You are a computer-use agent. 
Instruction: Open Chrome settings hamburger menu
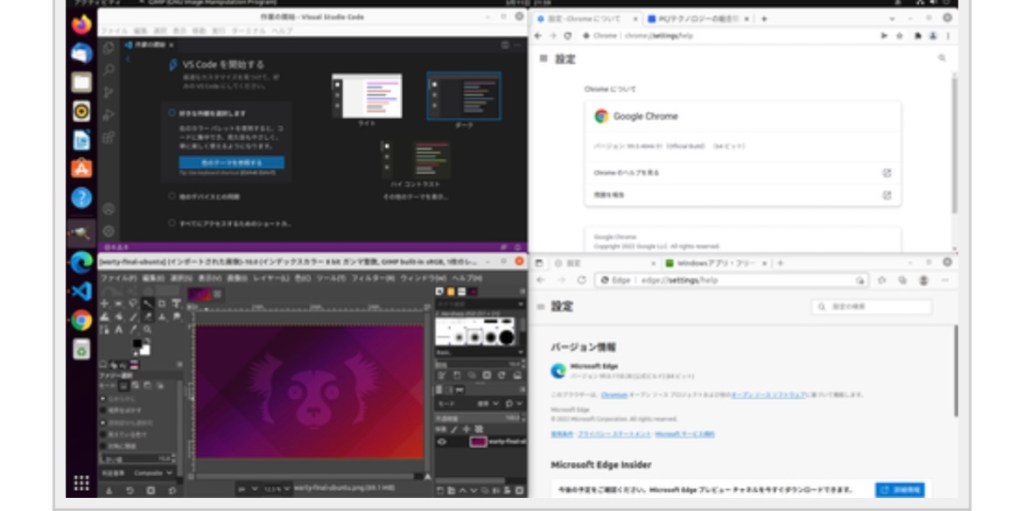click(543, 60)
